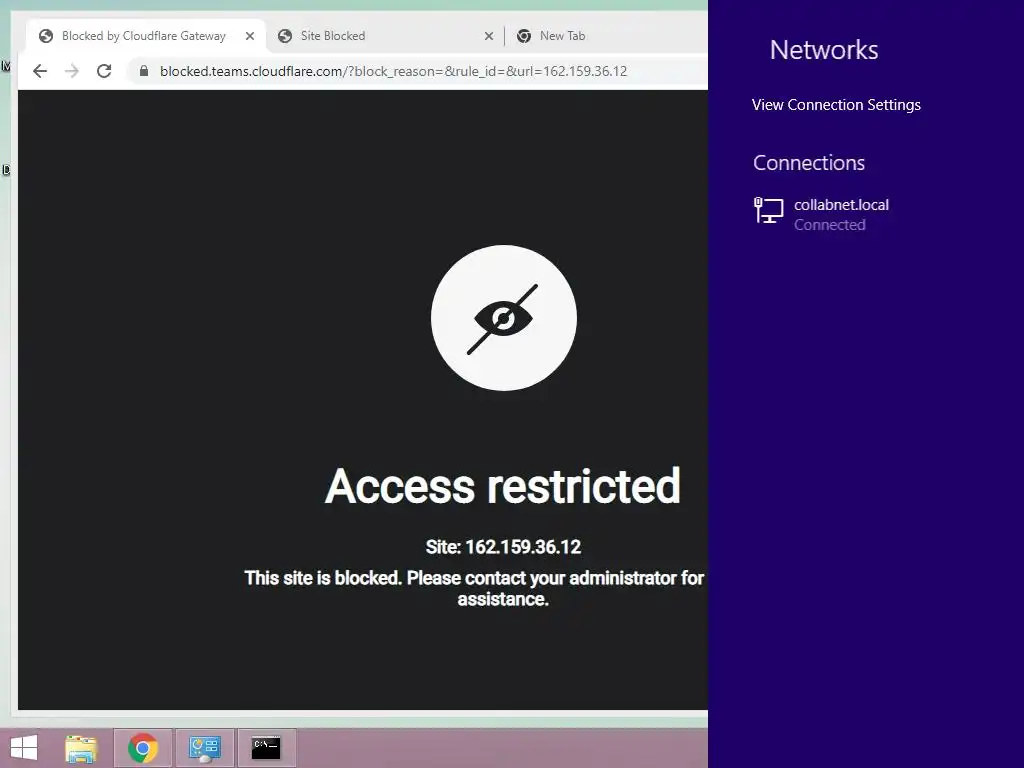Click the network computer icon beside collabnet.local
The height and width of the screenshot is (768, 1024).
coord(769,210)
